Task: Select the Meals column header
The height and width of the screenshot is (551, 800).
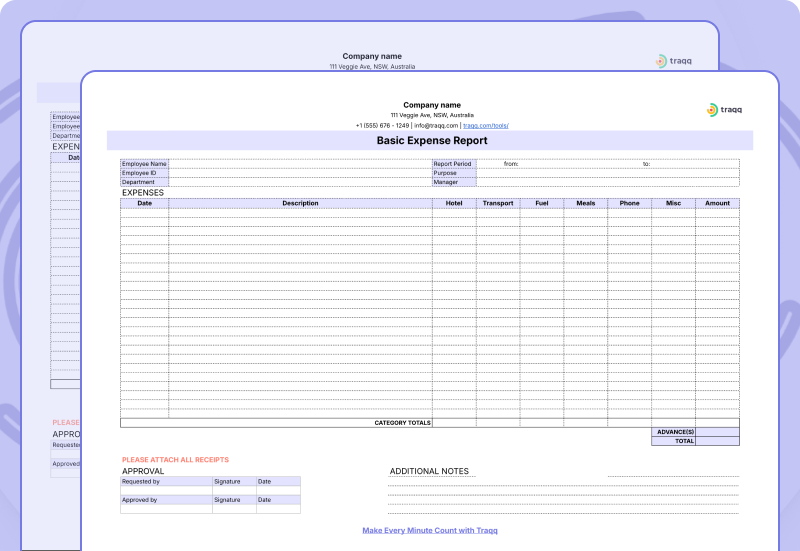Action: tap(586, 203)
